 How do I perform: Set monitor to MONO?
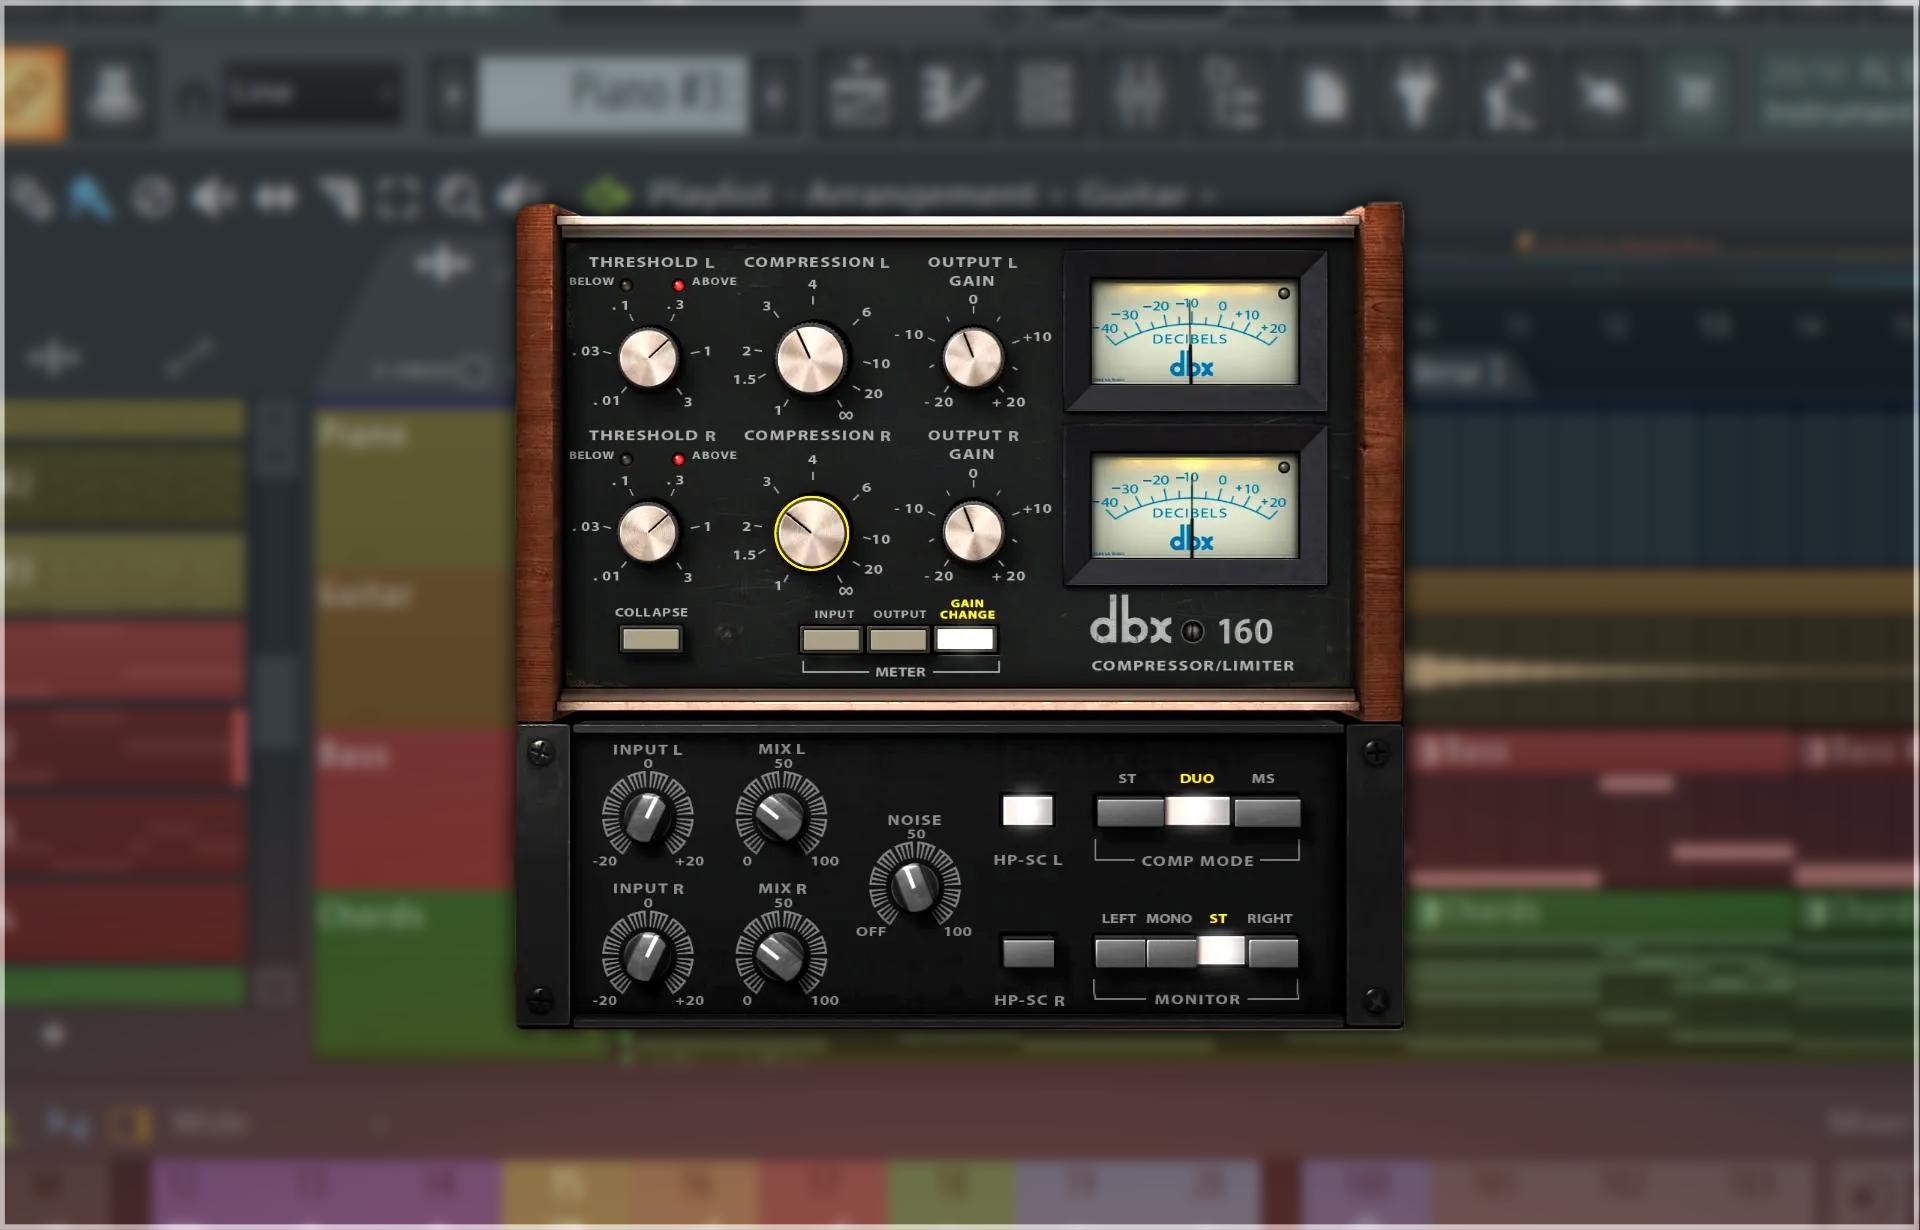[1171, 952]
